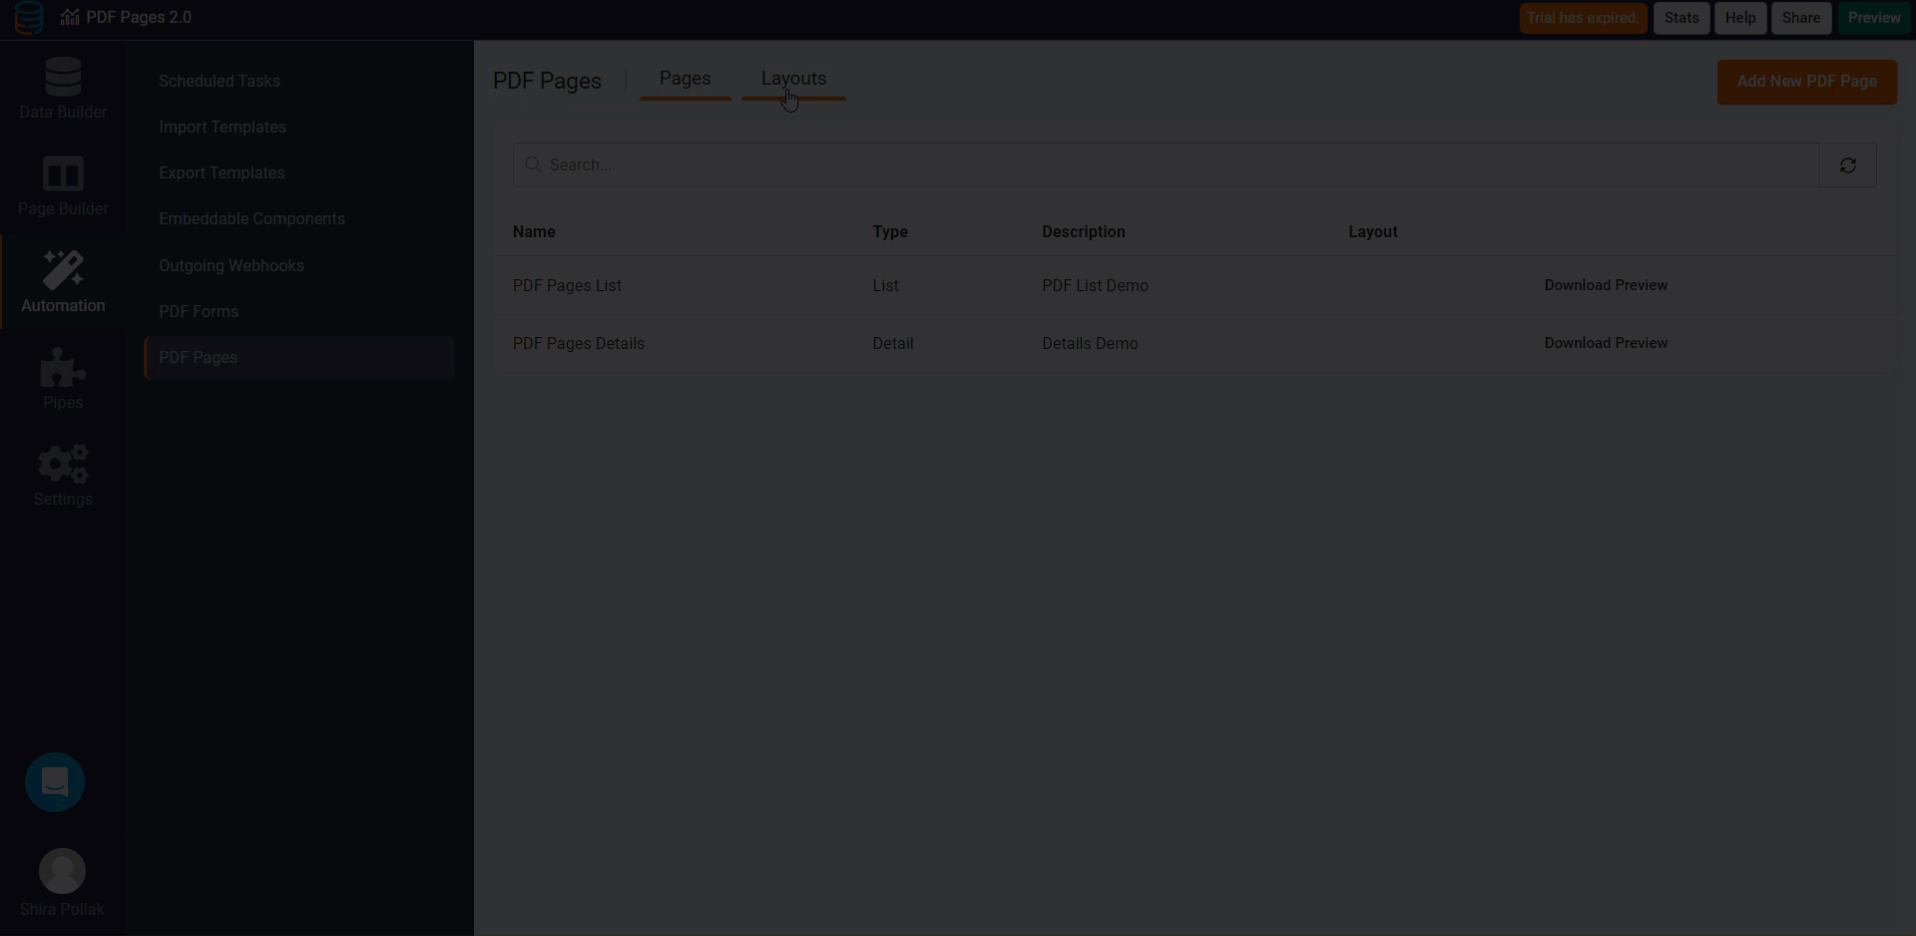
Task: Open the chat support bubble
Action: click(55, 782)
